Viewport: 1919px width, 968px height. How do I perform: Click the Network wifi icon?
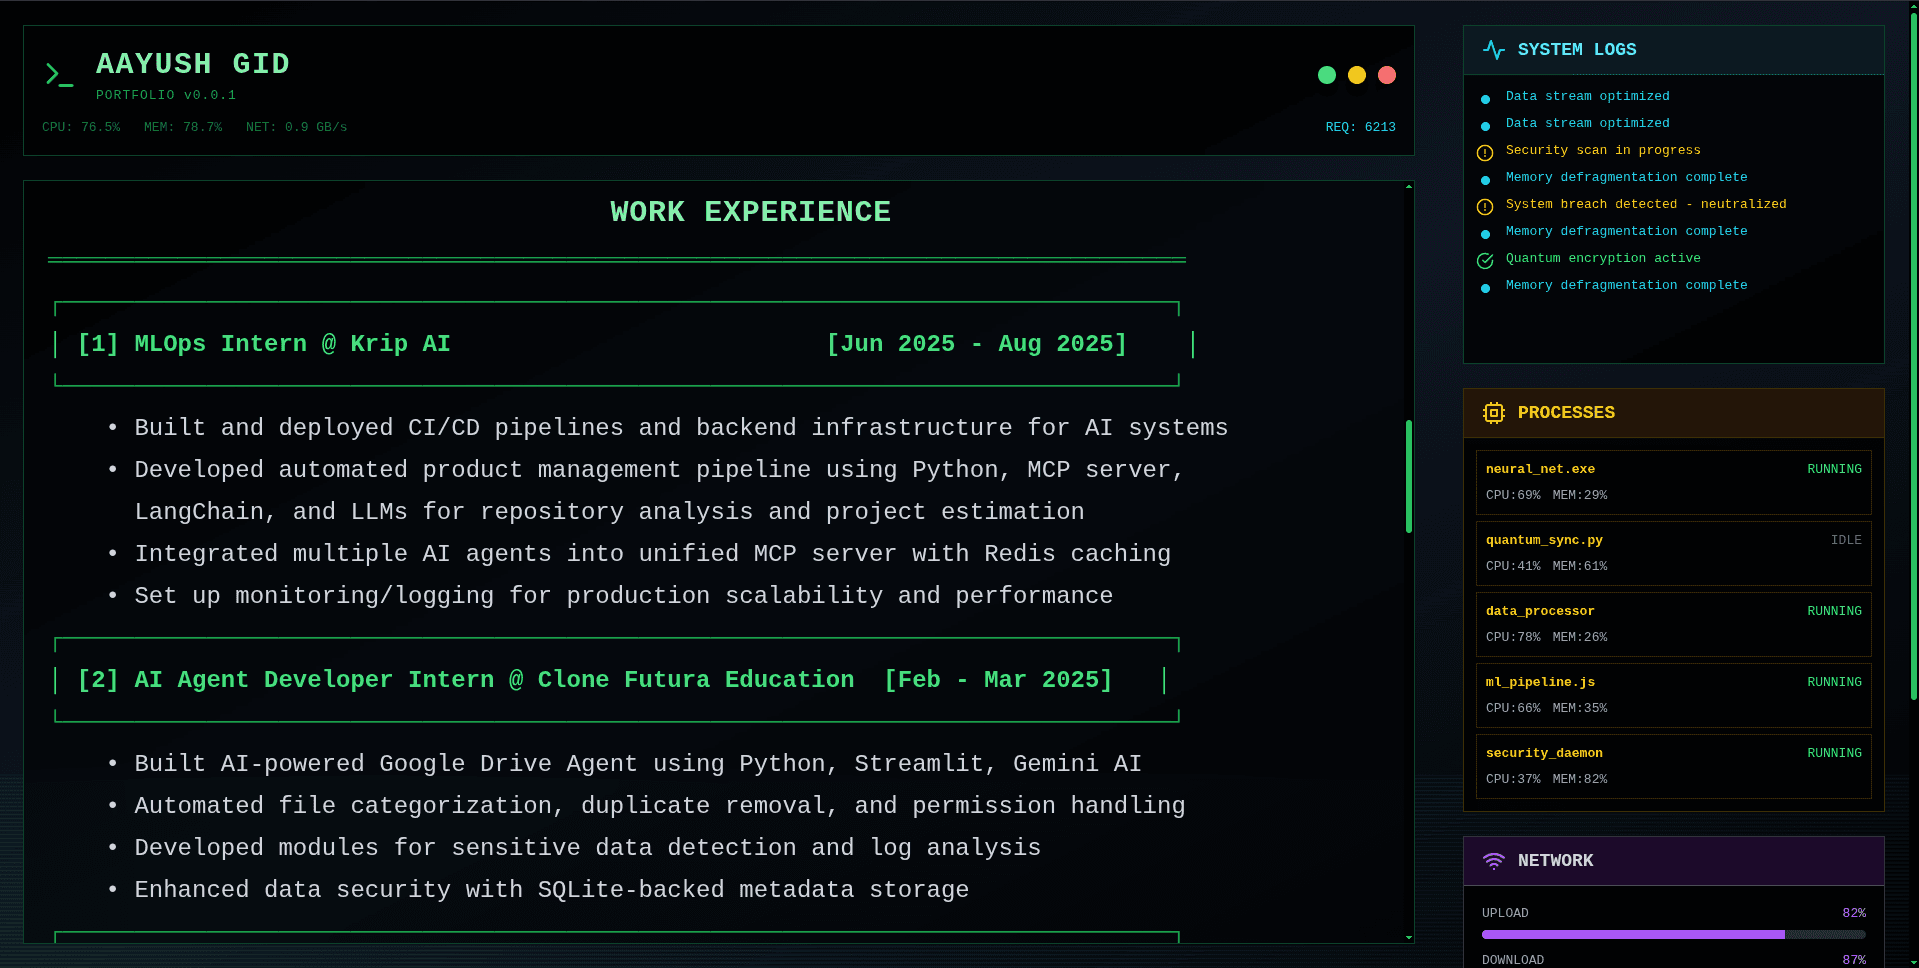[x=1493, y=861]
